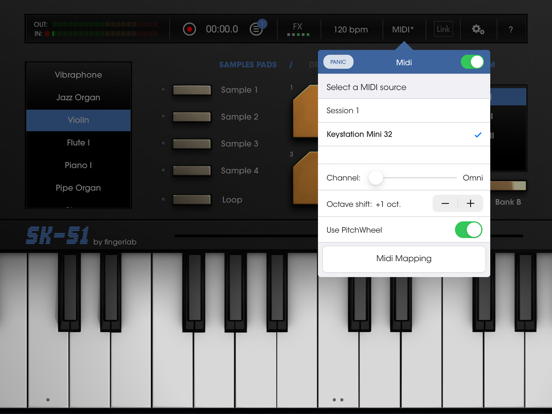Tap the Sample 2 pad button
This screenshot has height=414, width=552.
[x=192, y=117]
